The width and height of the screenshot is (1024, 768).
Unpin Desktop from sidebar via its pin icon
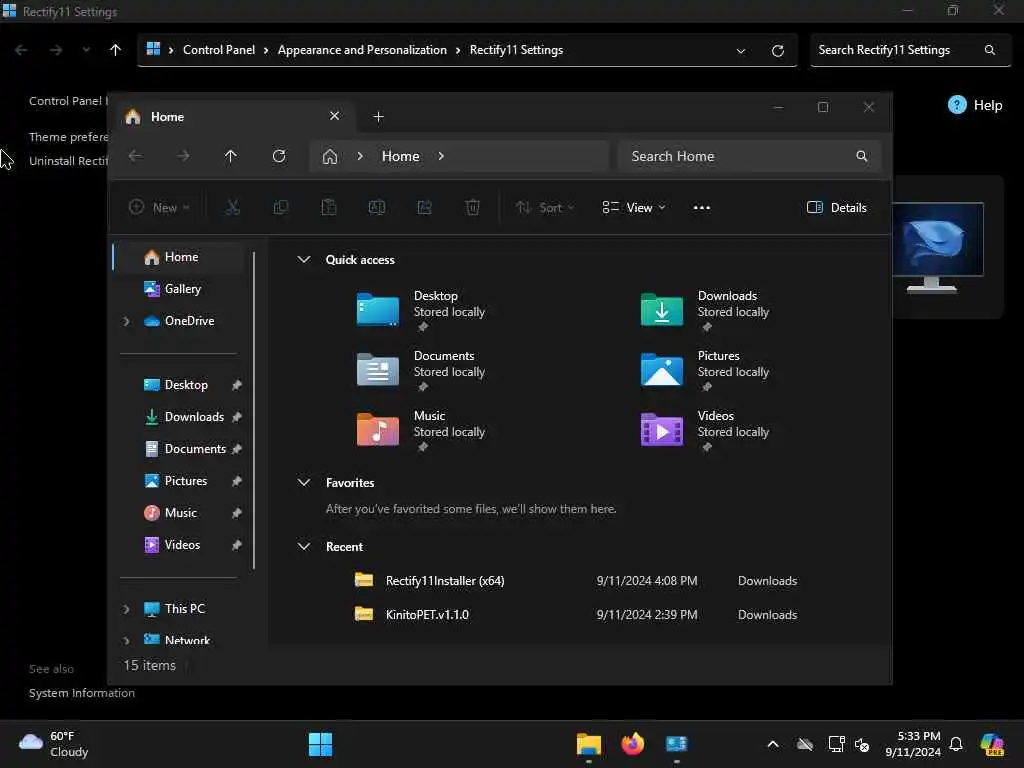236,385
